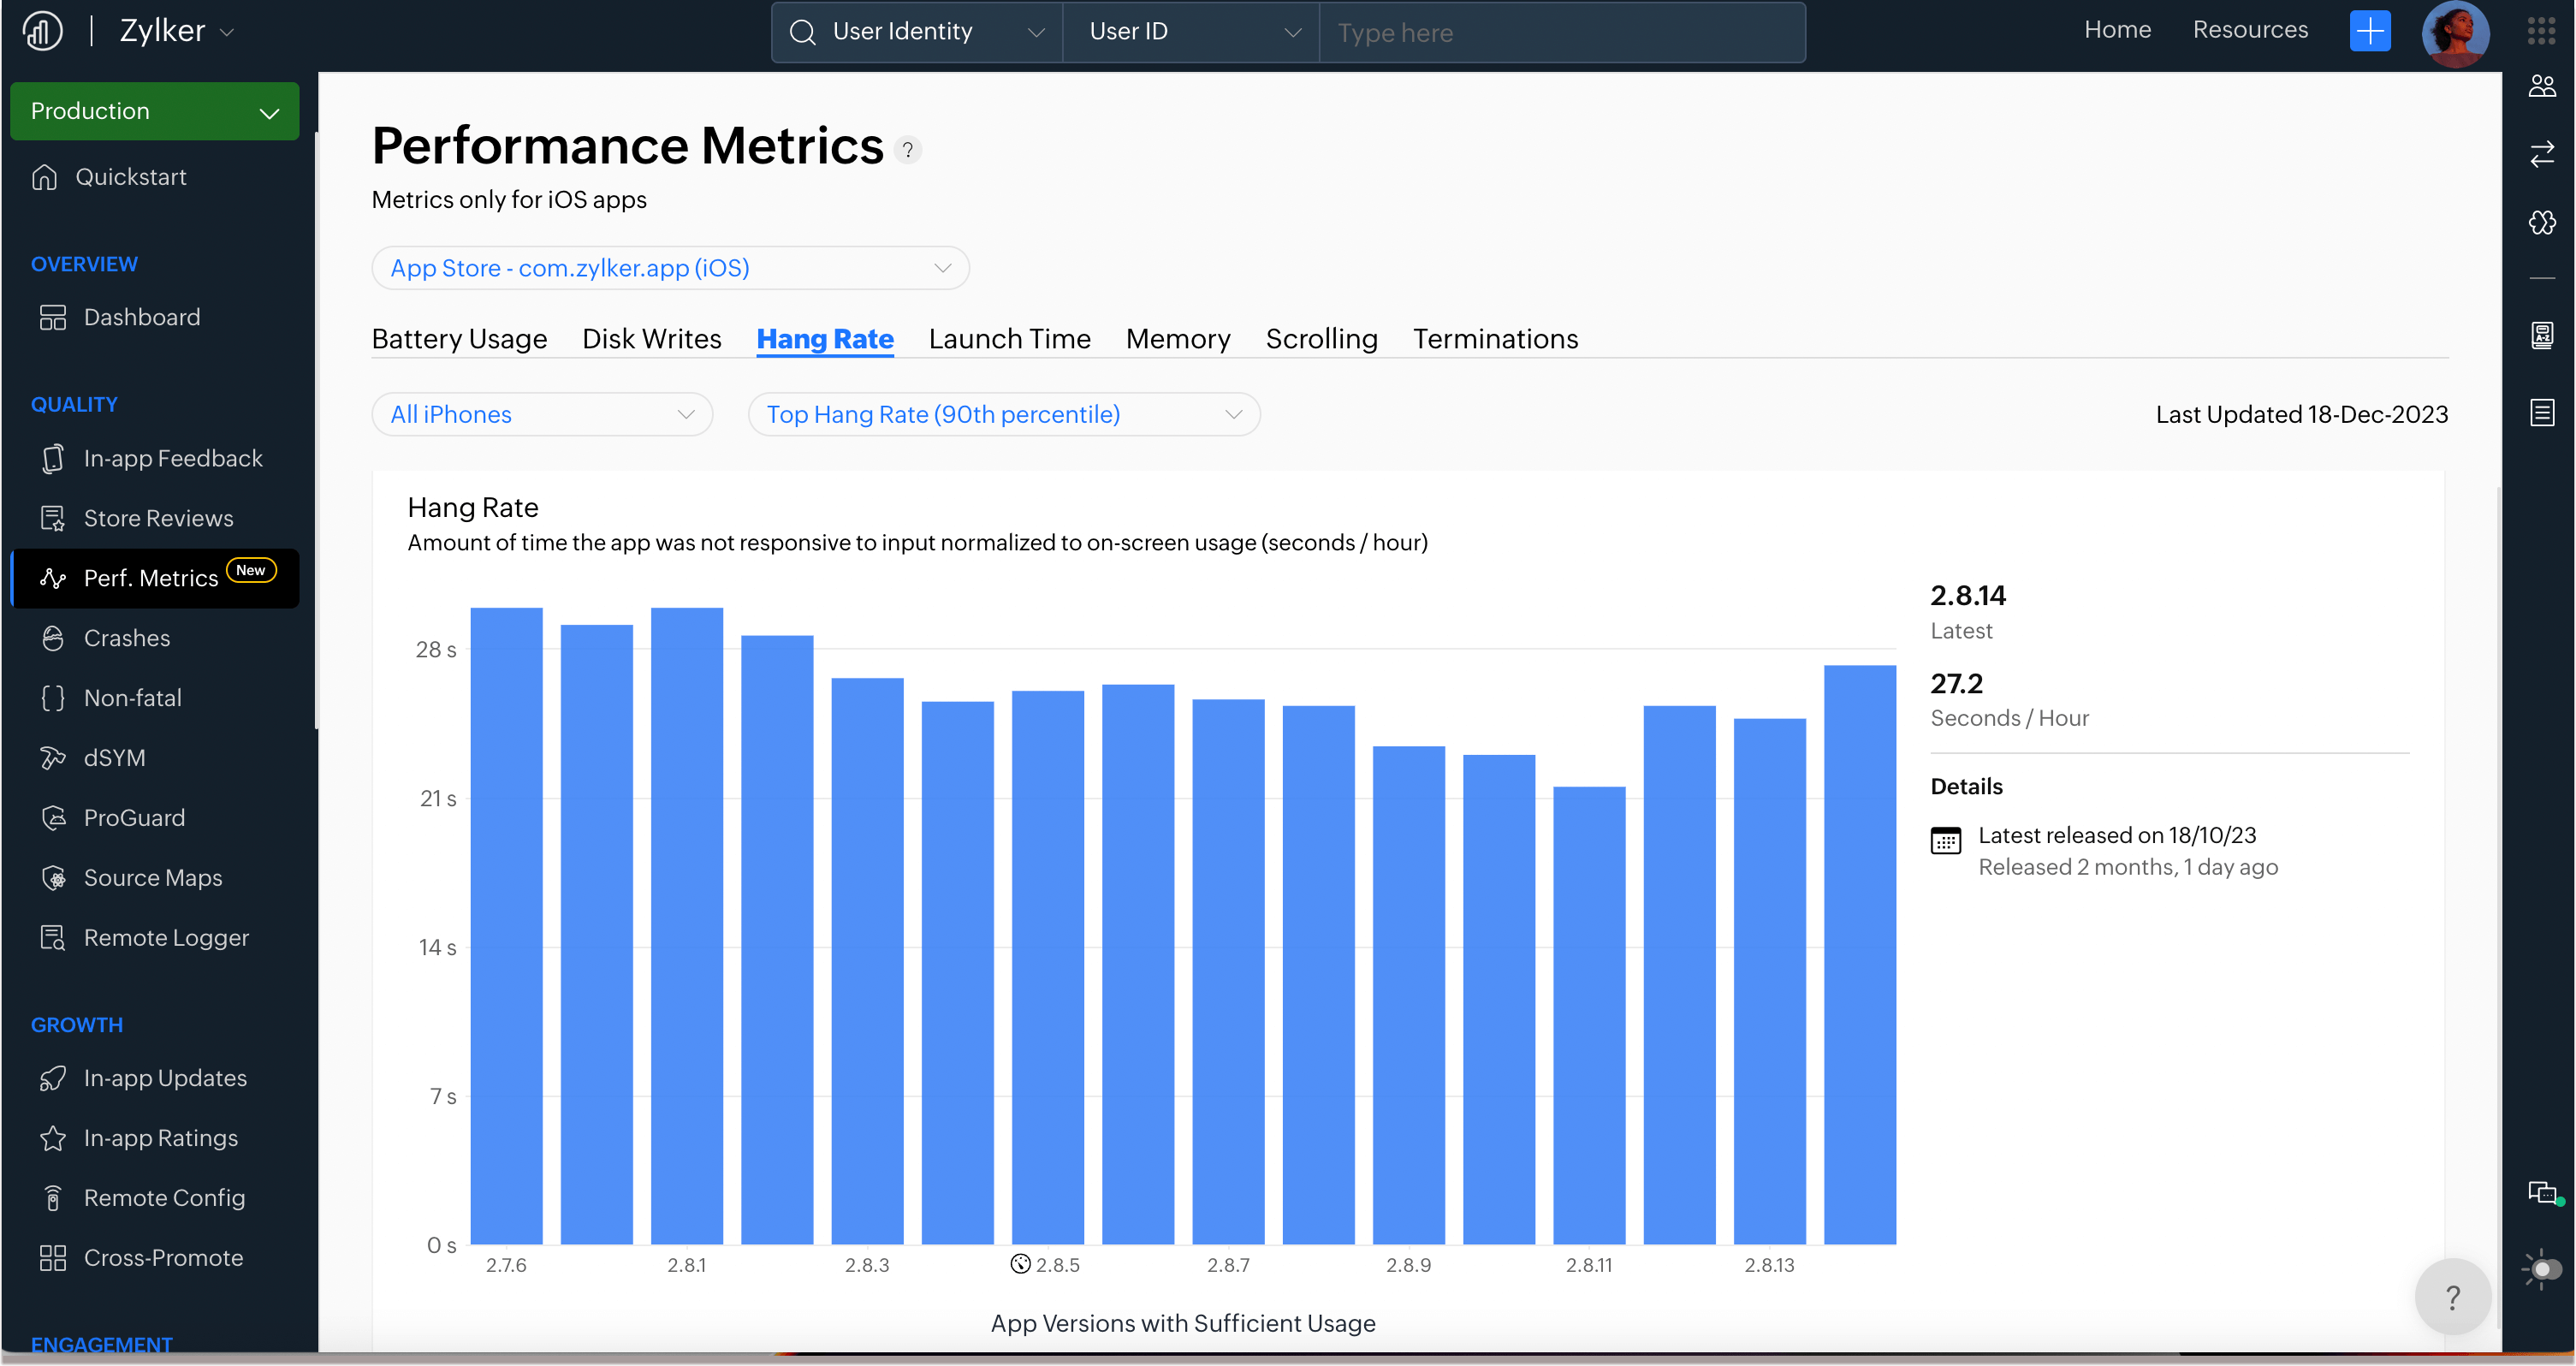
Task: Click the help icon beside Performance Metrics
Action: (907, 150)
